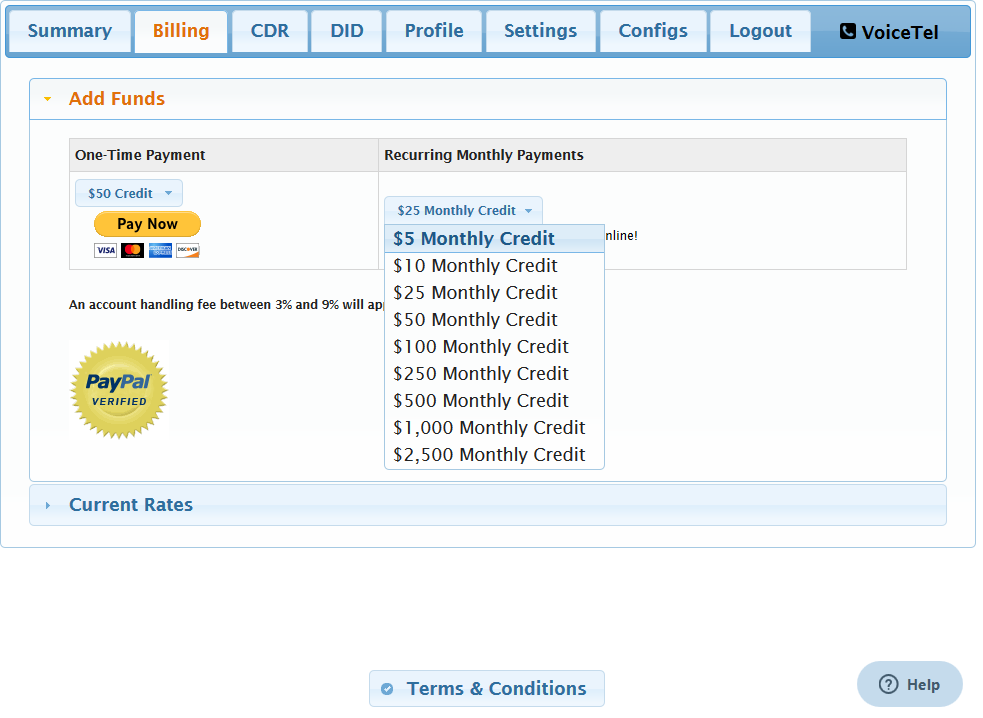Select $10 Monthly Credit option

click(494, 266)
